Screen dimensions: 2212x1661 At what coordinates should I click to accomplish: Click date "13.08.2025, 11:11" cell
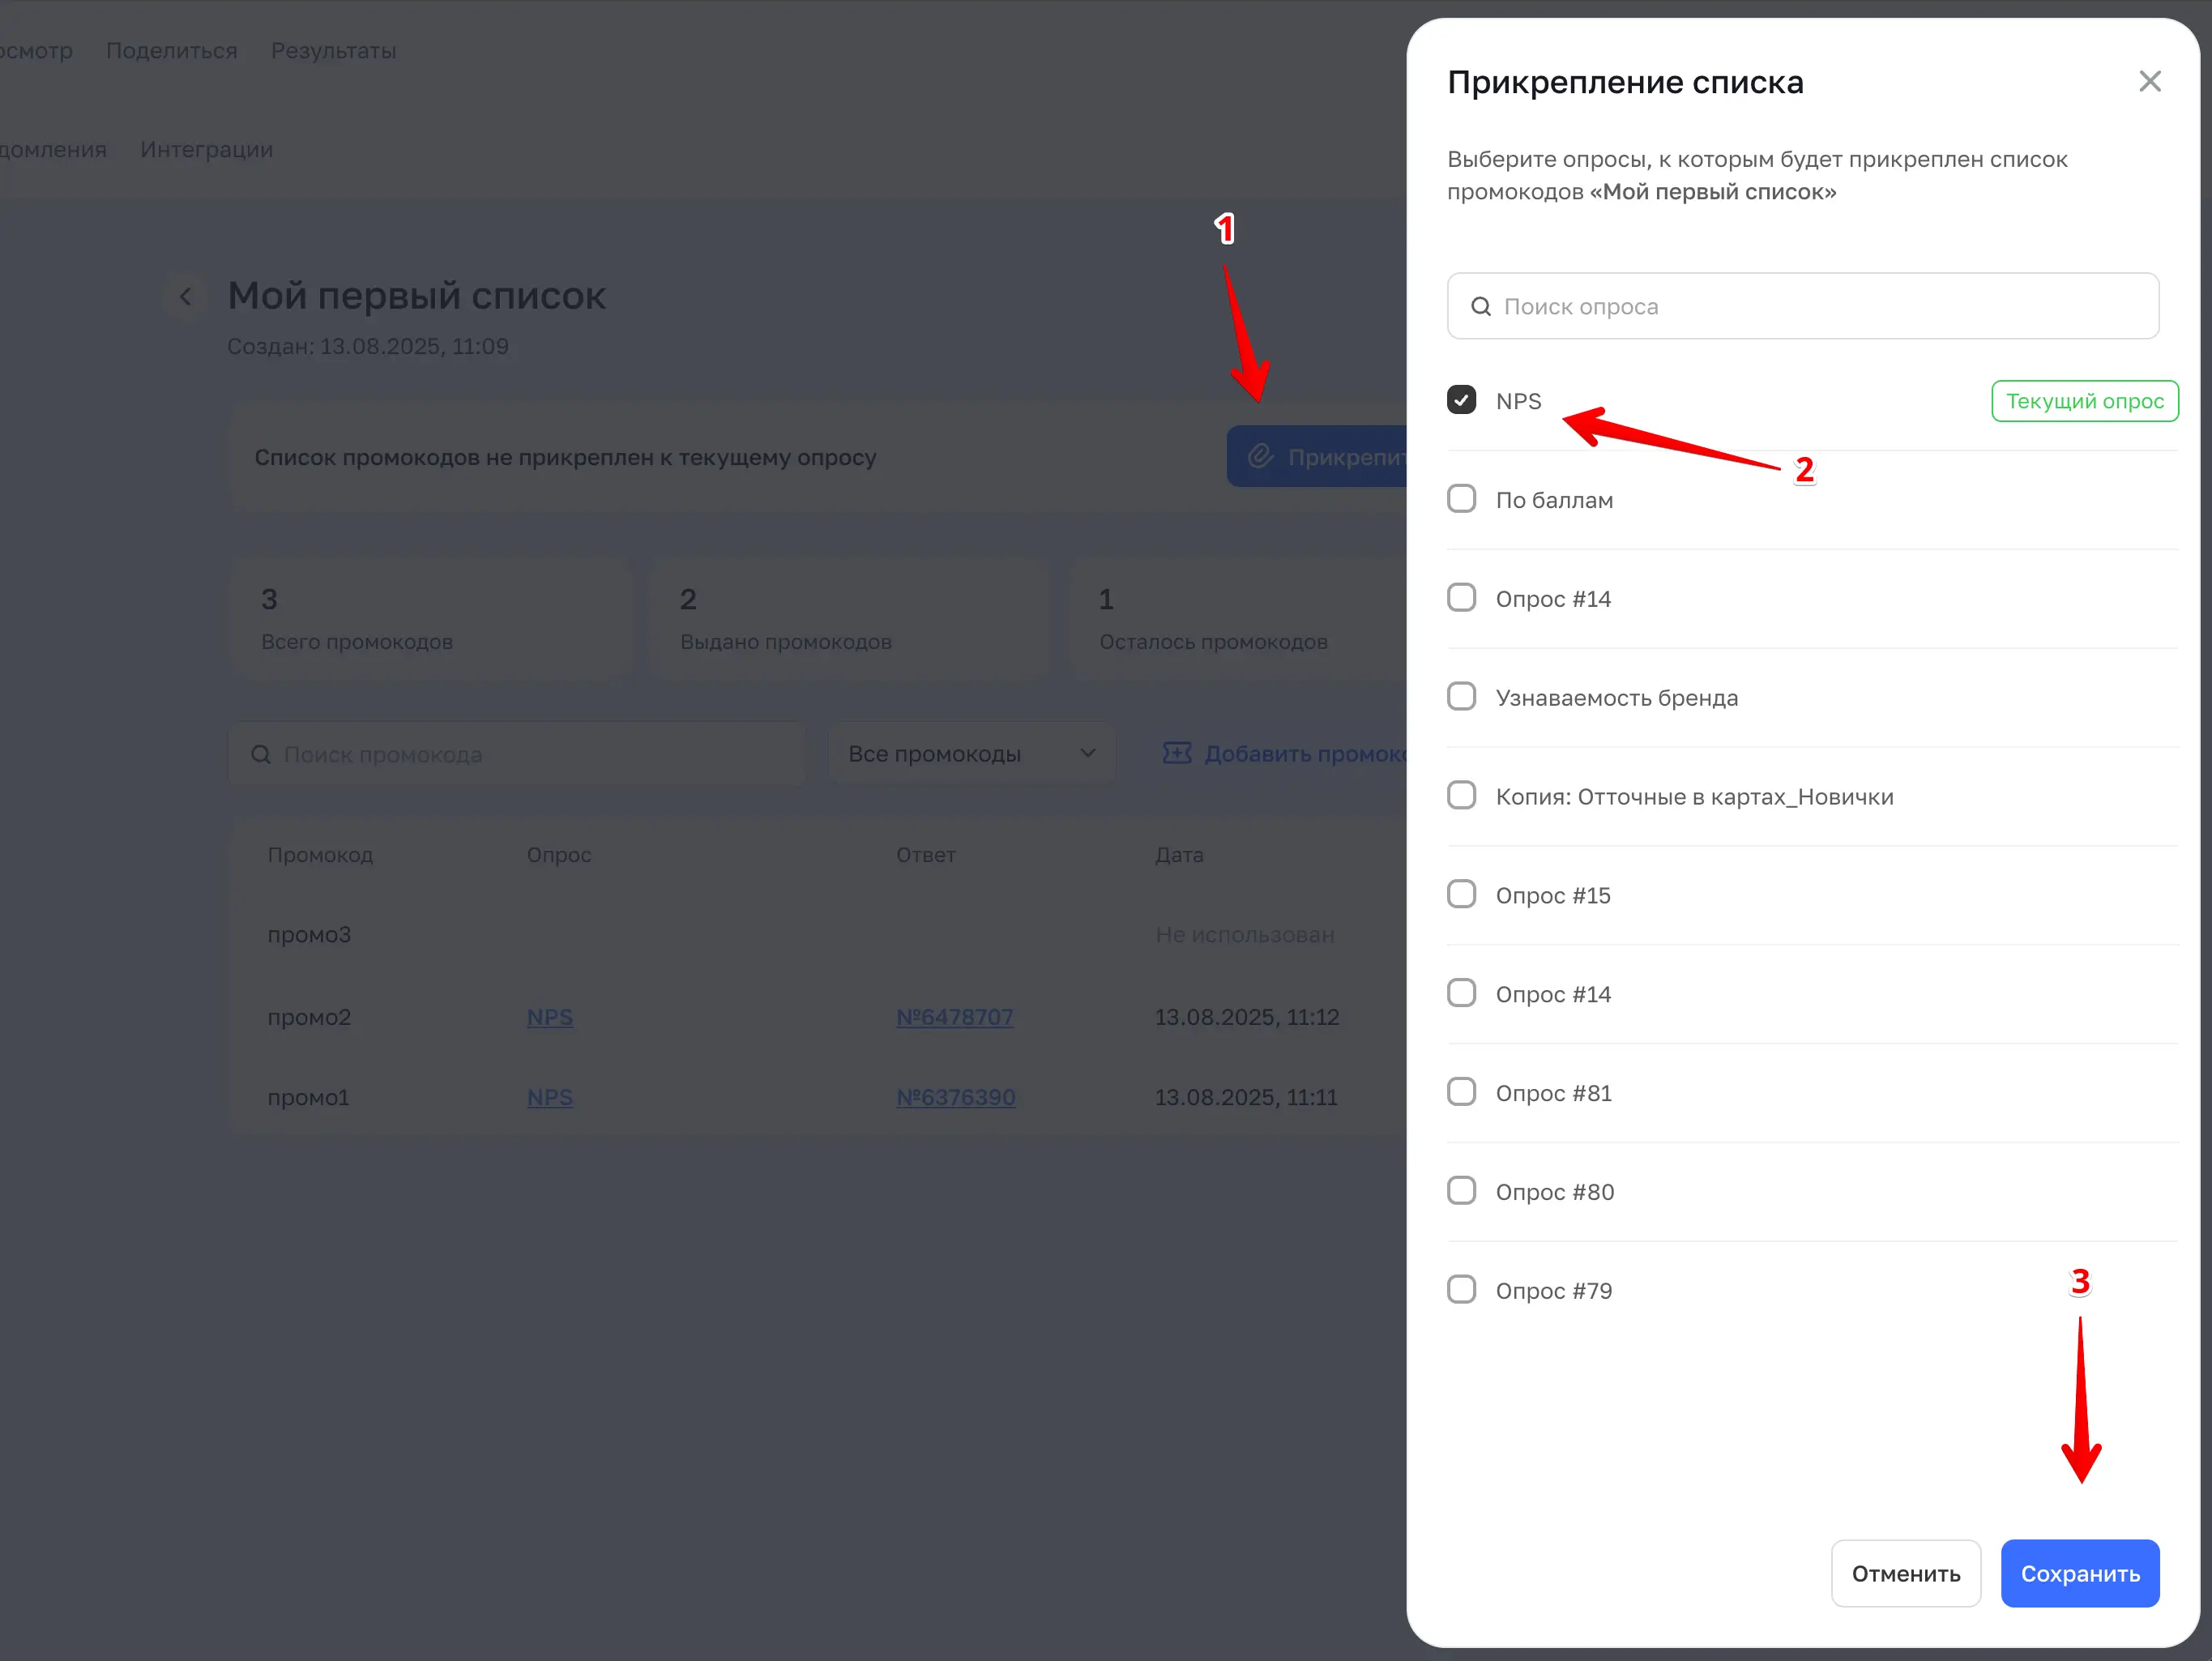1246,1097
